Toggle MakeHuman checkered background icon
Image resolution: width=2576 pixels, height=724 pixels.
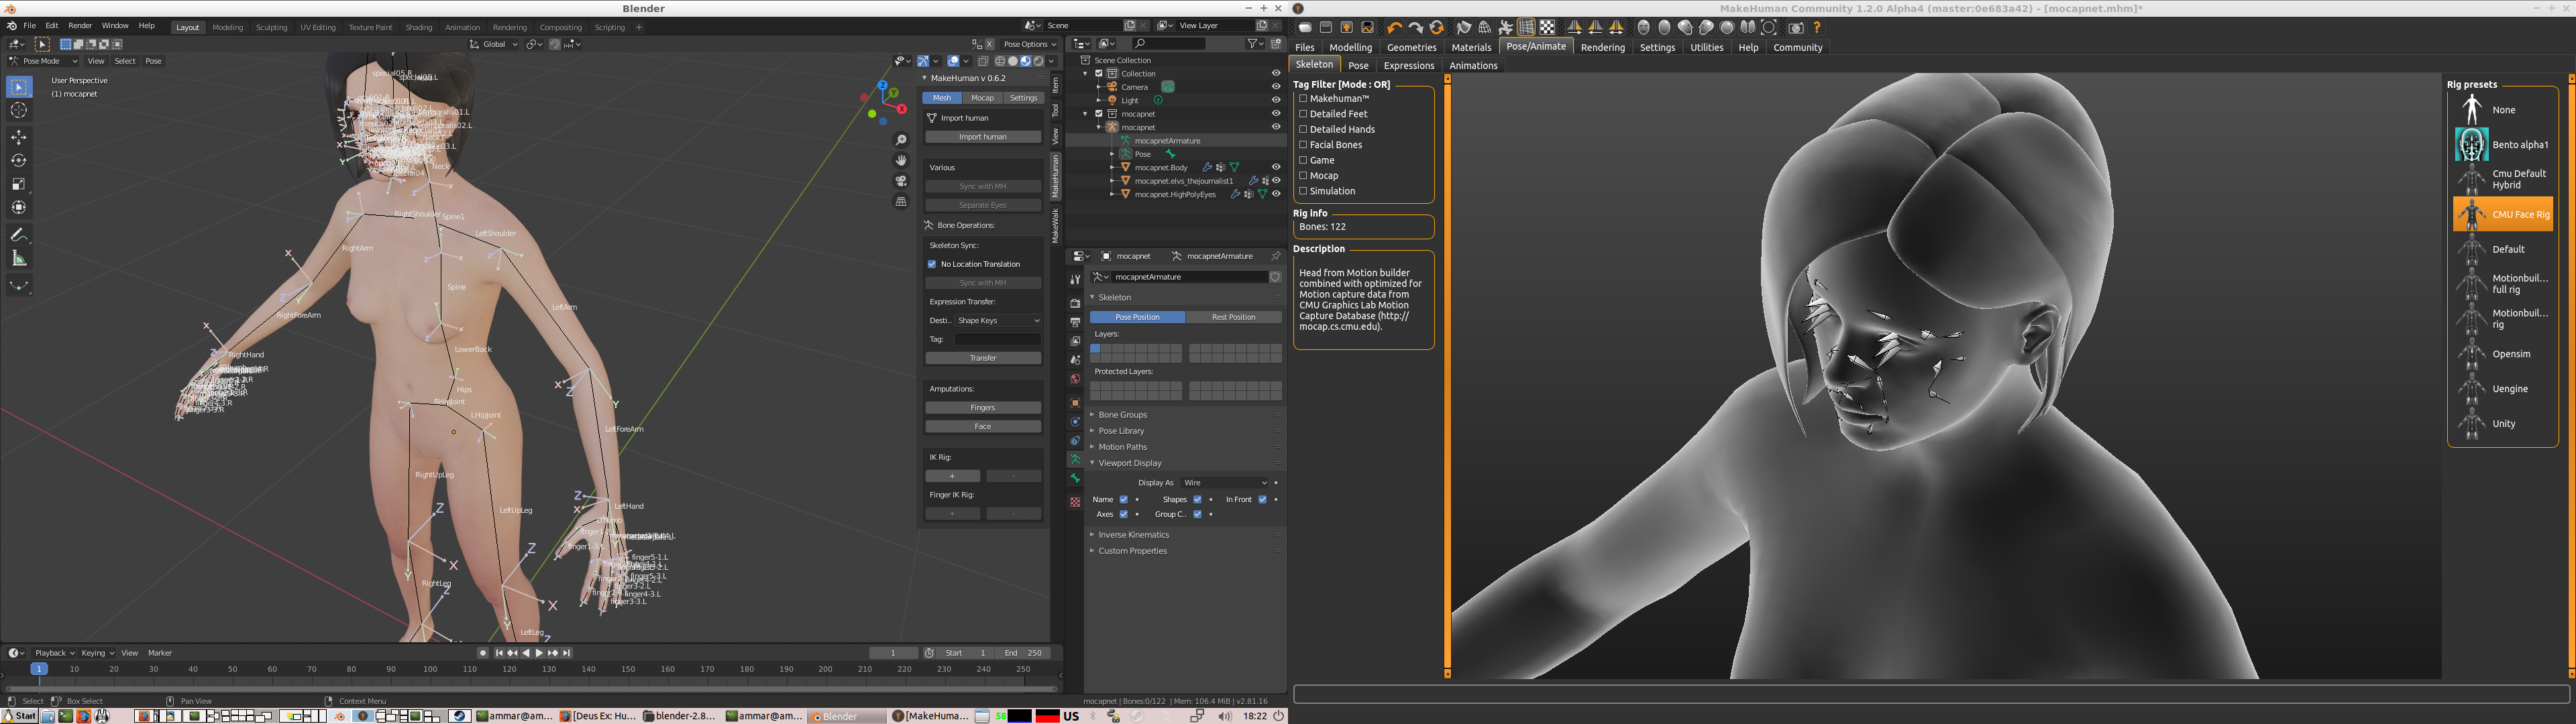pos(1548,28)
